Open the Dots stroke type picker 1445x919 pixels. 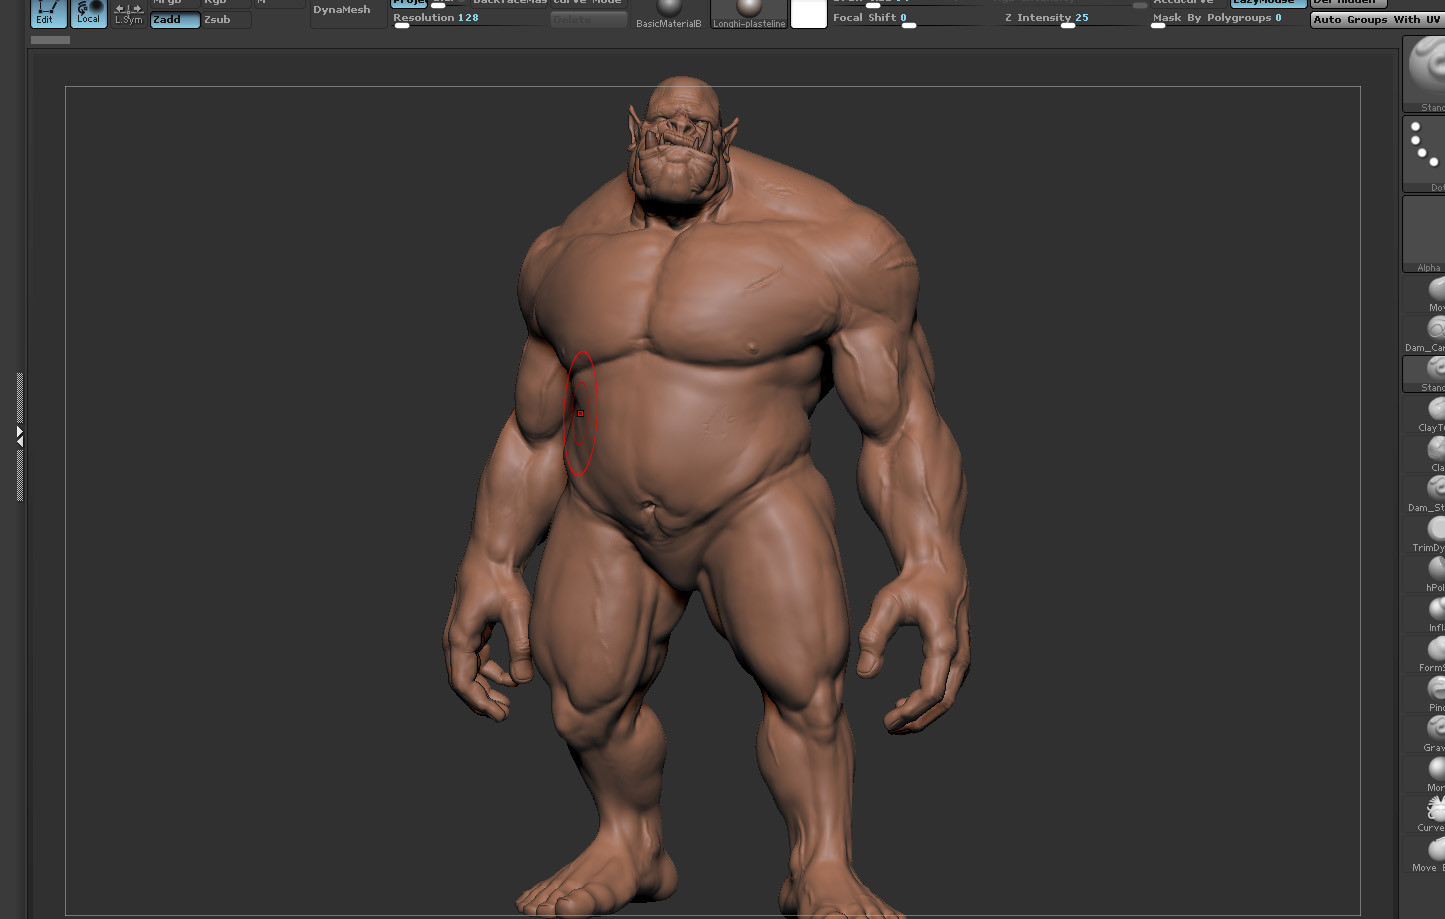(x=1424, y=154)
